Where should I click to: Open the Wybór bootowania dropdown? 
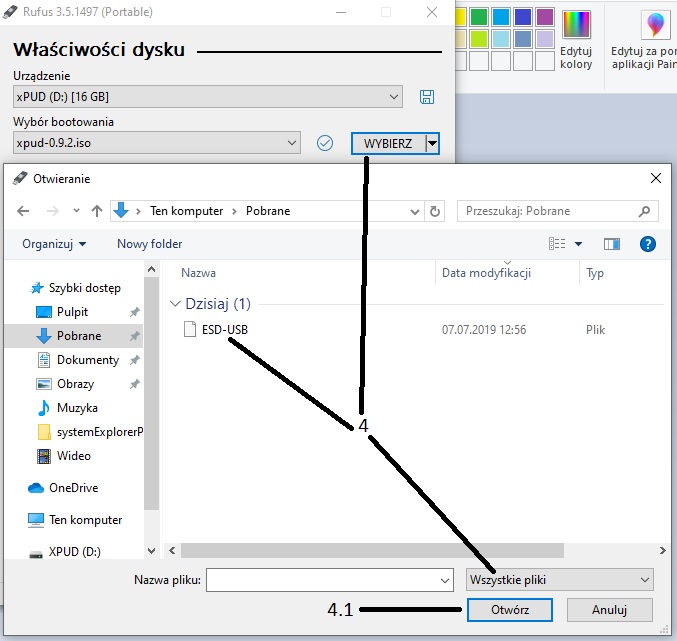157,143
